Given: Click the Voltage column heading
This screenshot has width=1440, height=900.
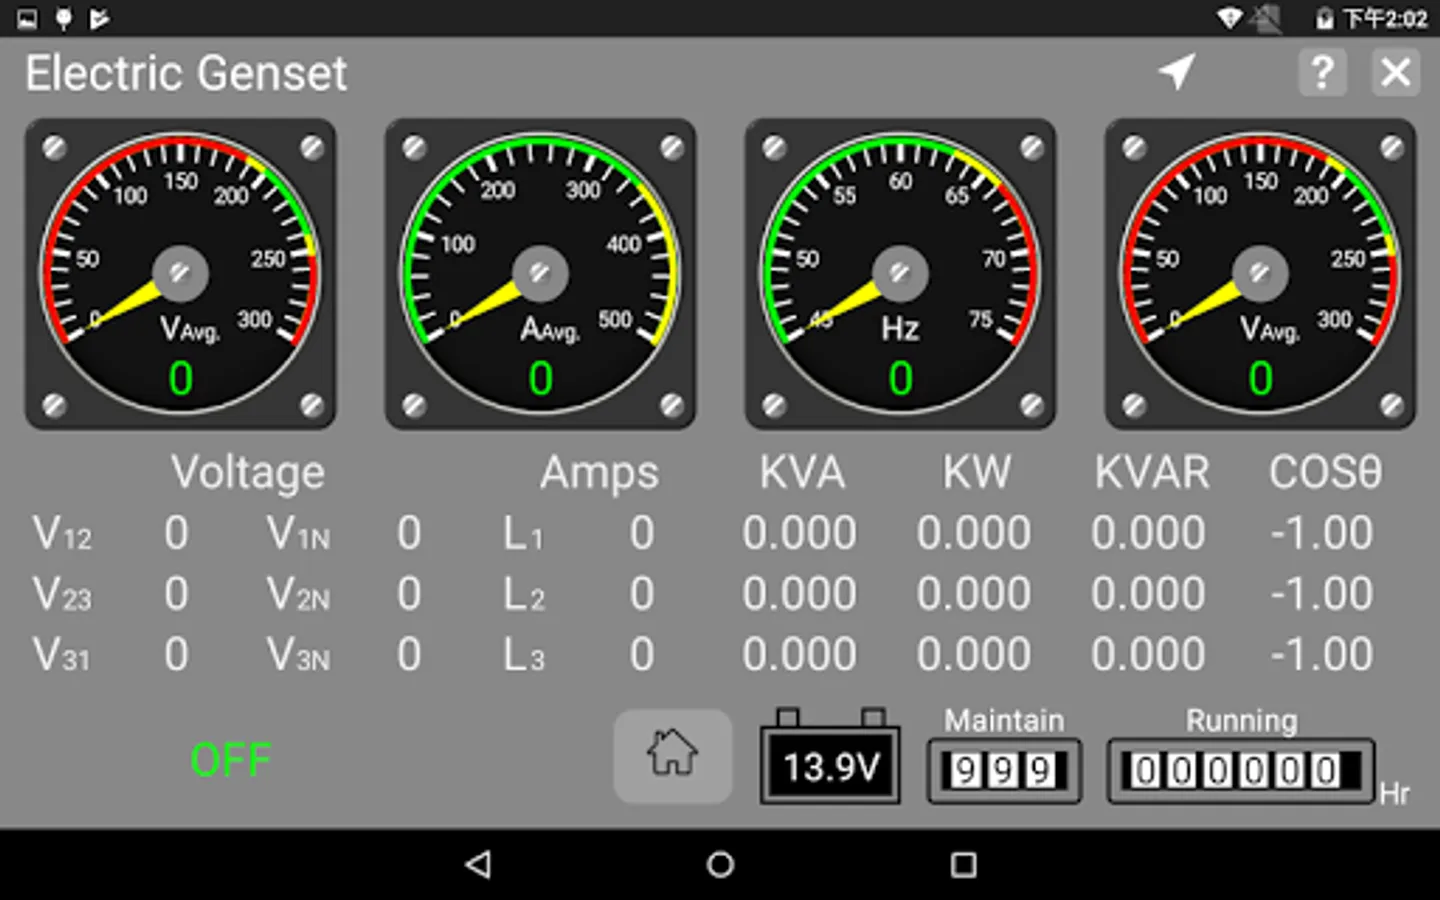Looking at the screenshot, I should [248, 473].
